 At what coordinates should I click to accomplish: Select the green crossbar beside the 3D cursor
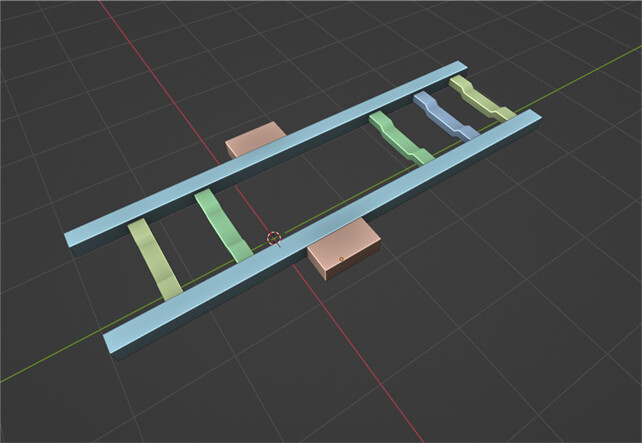(x=224, y=225)
